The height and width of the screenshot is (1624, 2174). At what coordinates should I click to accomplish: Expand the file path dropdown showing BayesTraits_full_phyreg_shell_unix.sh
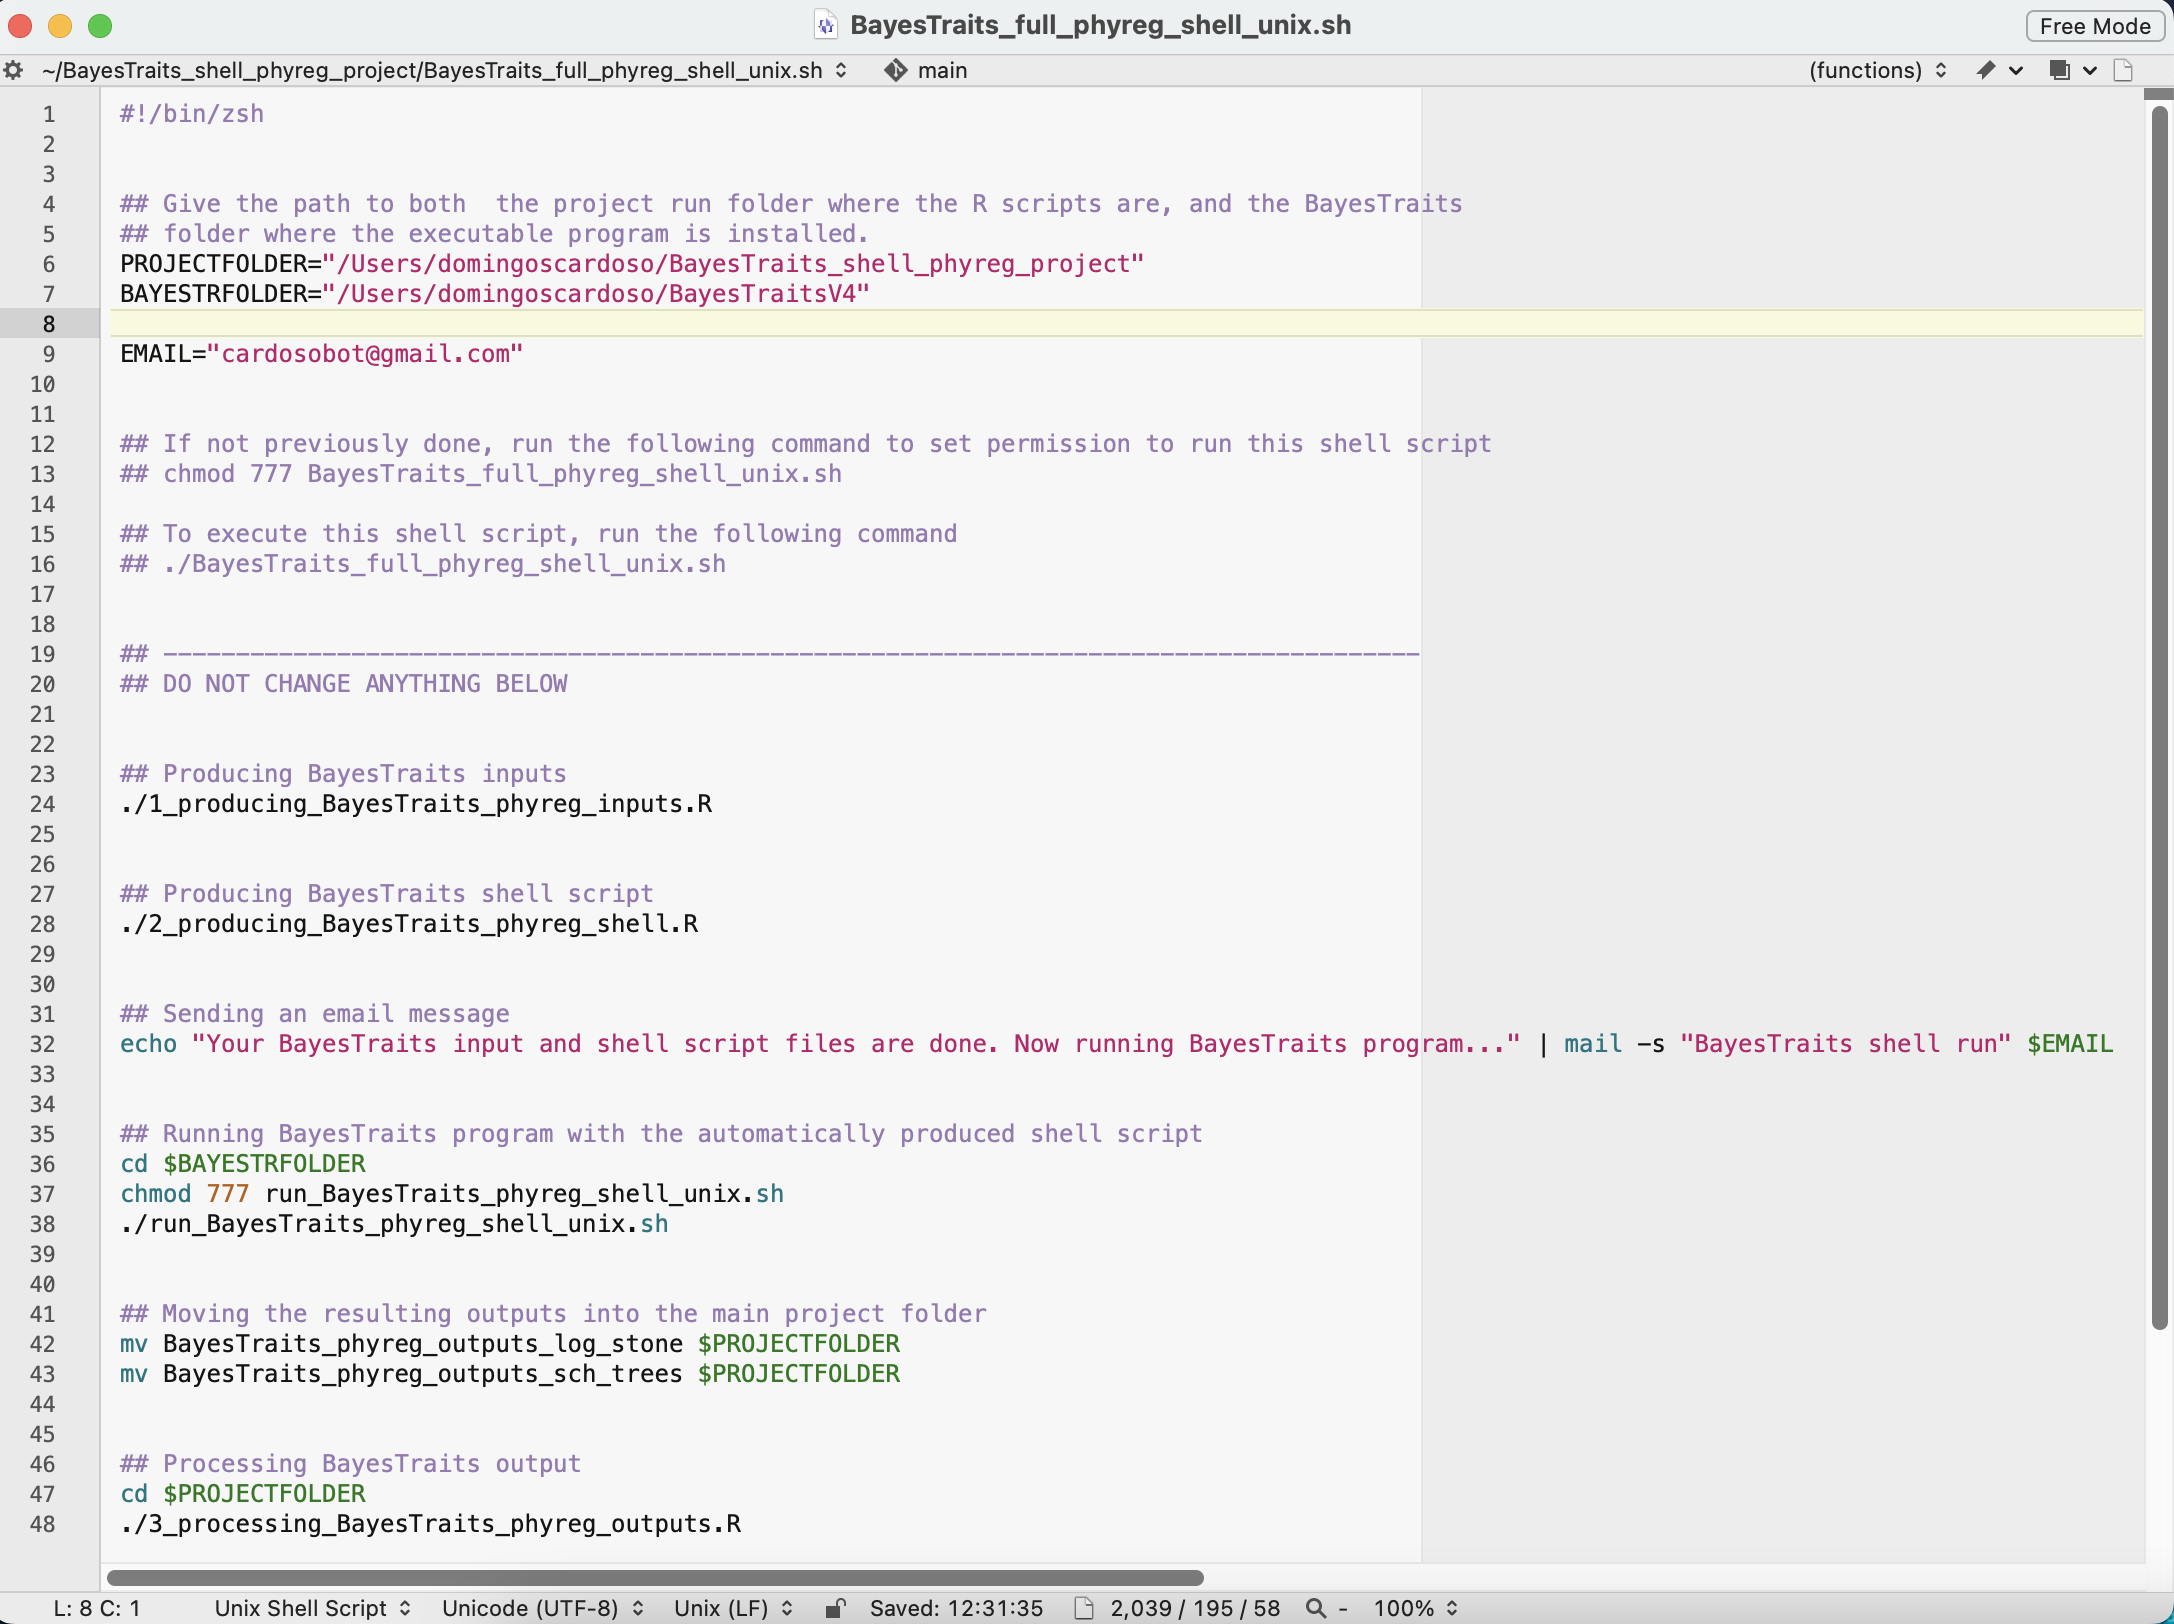[x=440, y=70]
